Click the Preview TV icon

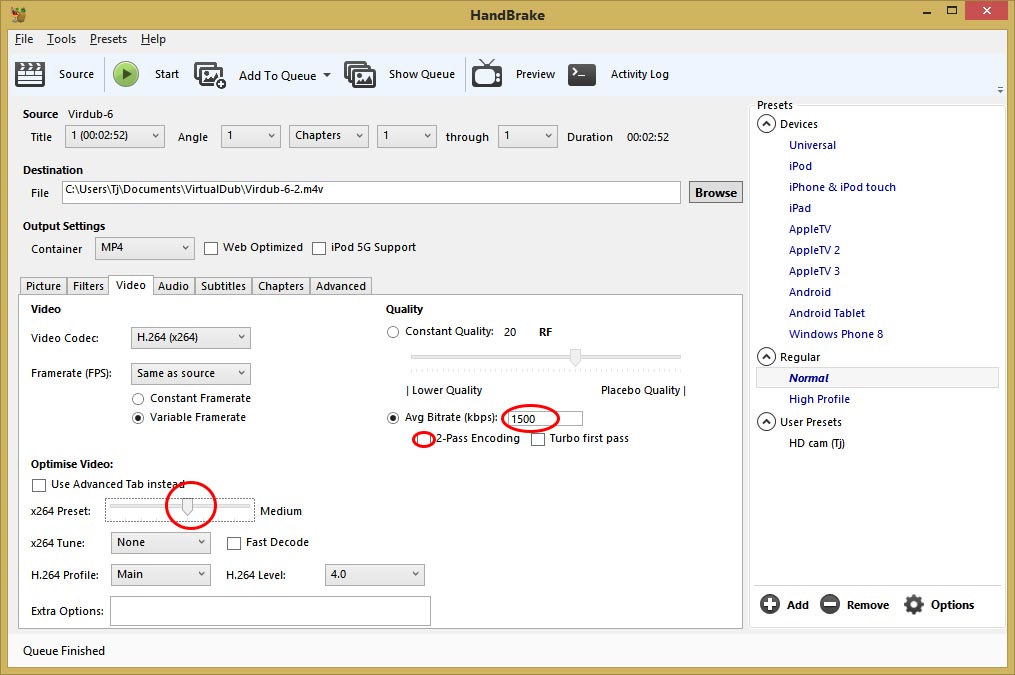[x=487, y=73]
